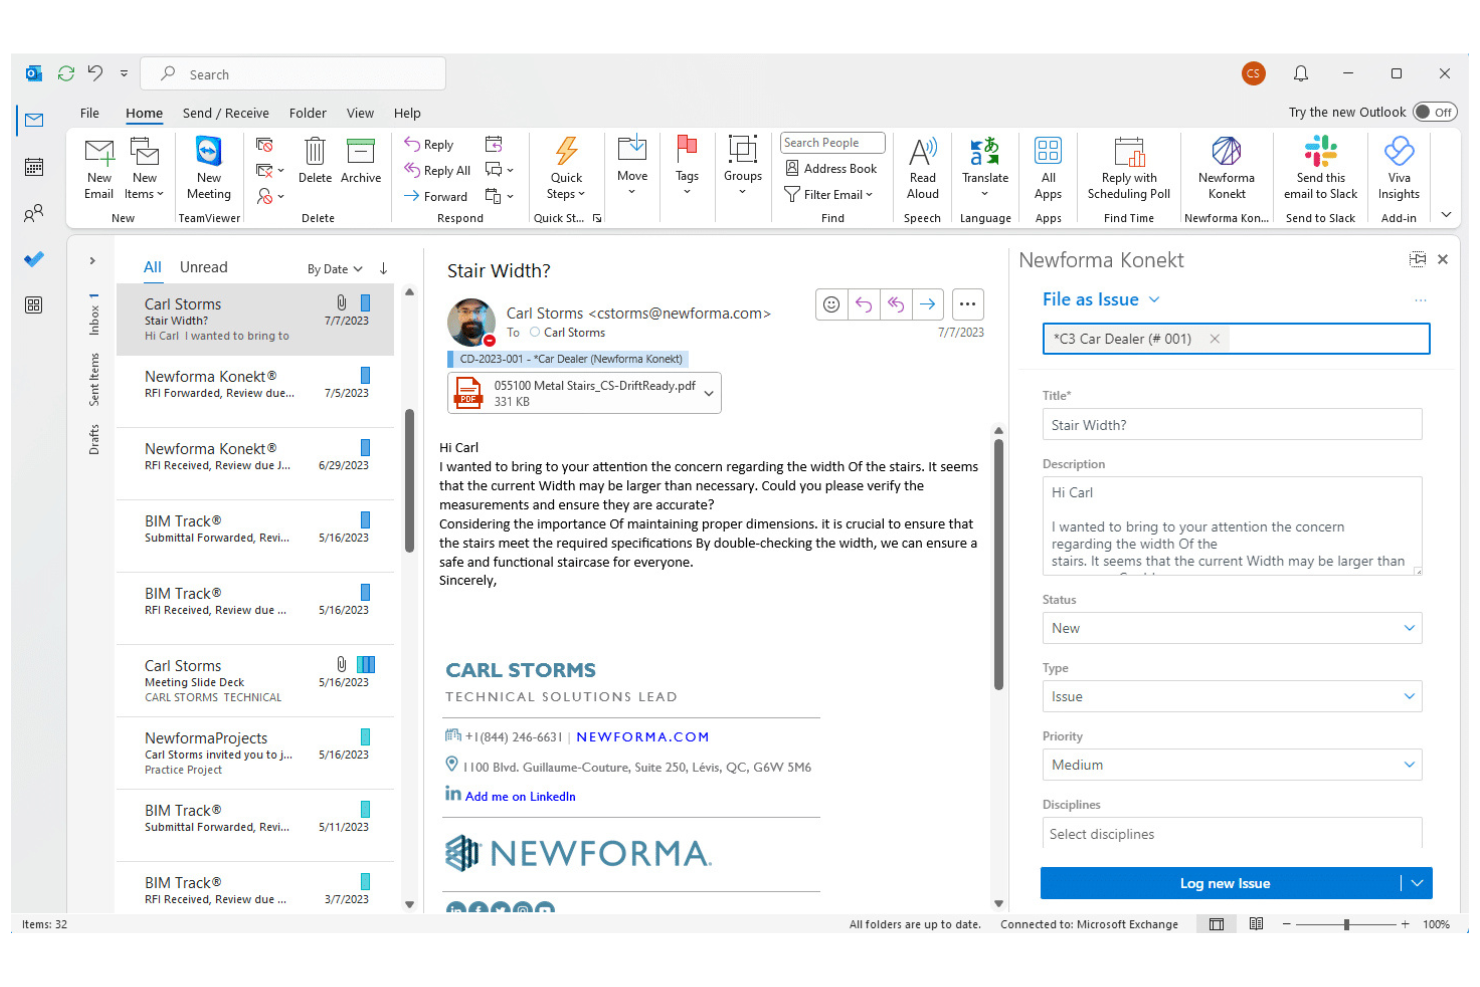Image resolution: width=1480 pixels, height=987 pixels.
Task: Send this email to Slack
Action: tap(1321, 168)
